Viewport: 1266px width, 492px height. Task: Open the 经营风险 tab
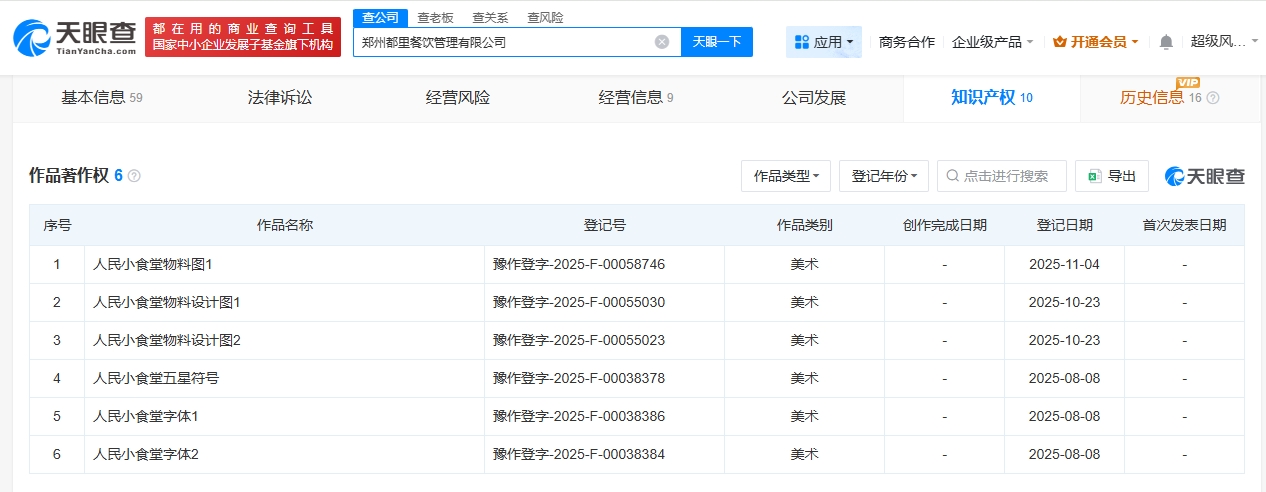(x=458, y=98)
